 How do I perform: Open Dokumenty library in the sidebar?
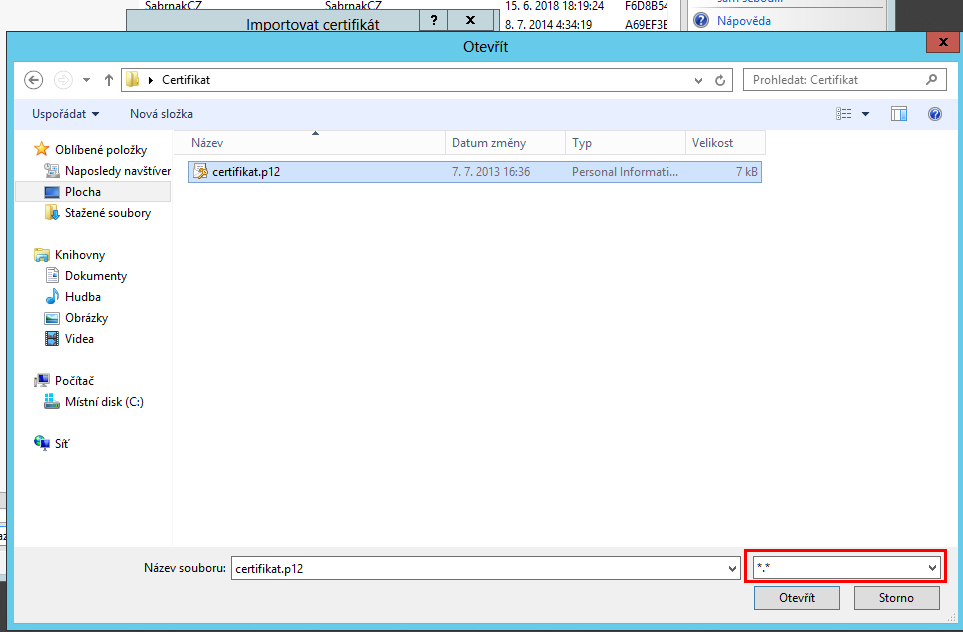coord(96,276)
